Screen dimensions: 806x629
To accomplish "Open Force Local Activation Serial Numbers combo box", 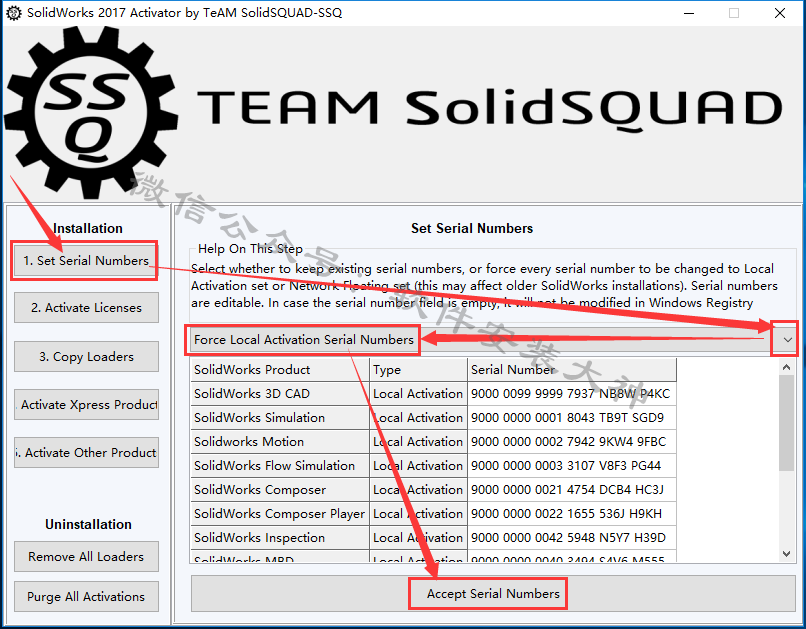I will (x=492, y=340).
